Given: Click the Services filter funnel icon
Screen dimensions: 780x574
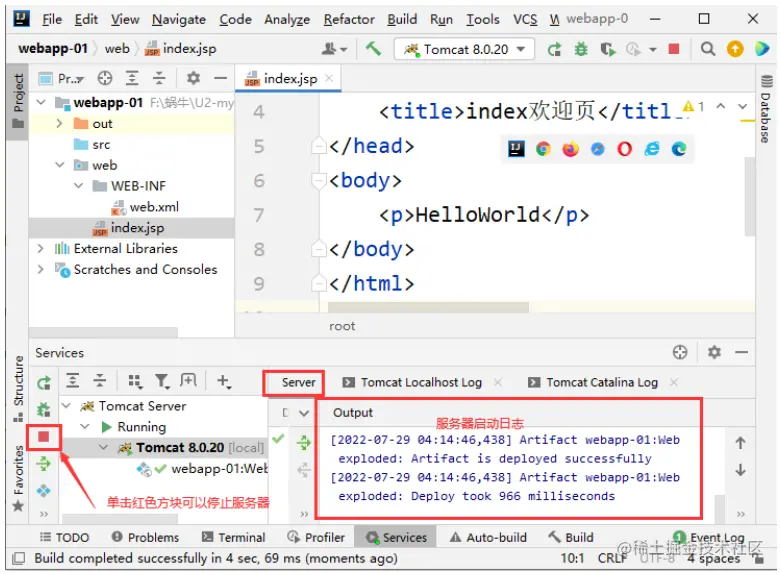Looking at the screenshot, I should click(x=162, y=382).
